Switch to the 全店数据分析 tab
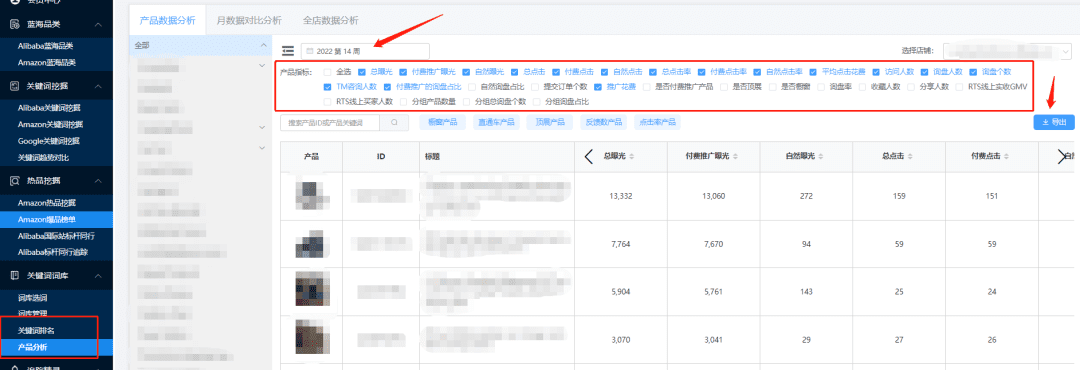 click(x=331, y=21)
